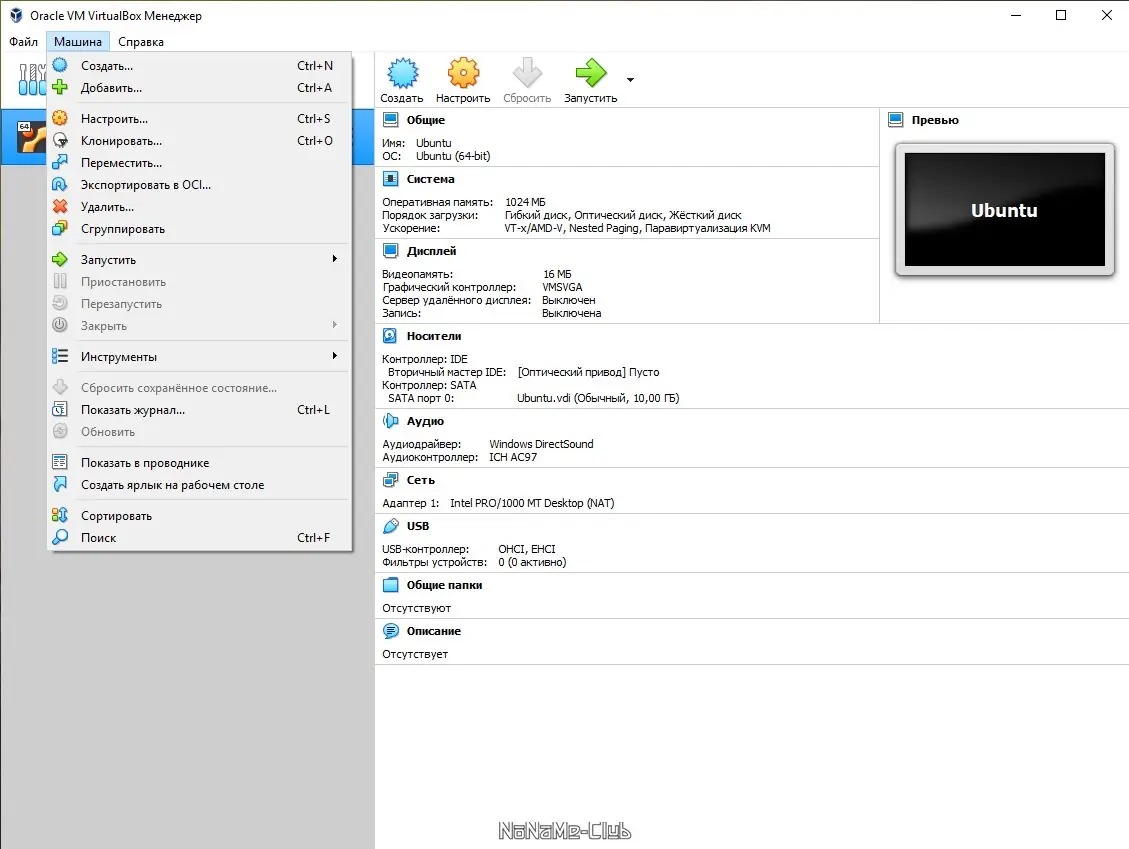Click the list icon beside Инструменты
This screenshot has height=849, width=1129.
pyautogui.click(x=60, y=356)
